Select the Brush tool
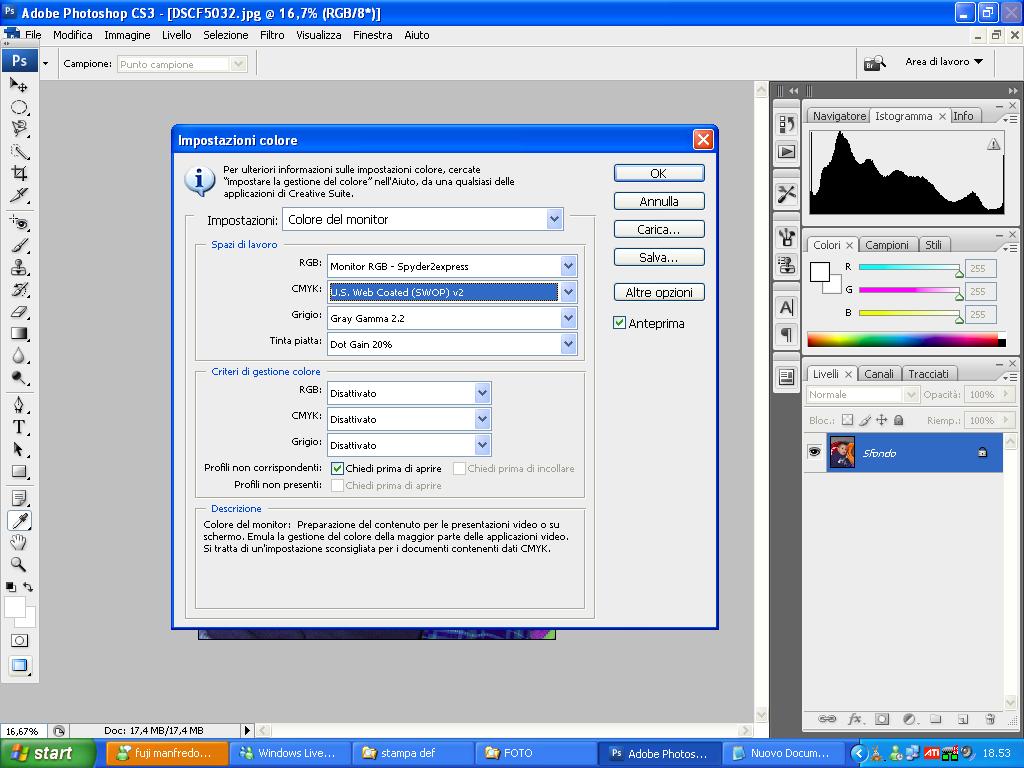This screenshot has width=1024, height=768. (x=19, y=246)
